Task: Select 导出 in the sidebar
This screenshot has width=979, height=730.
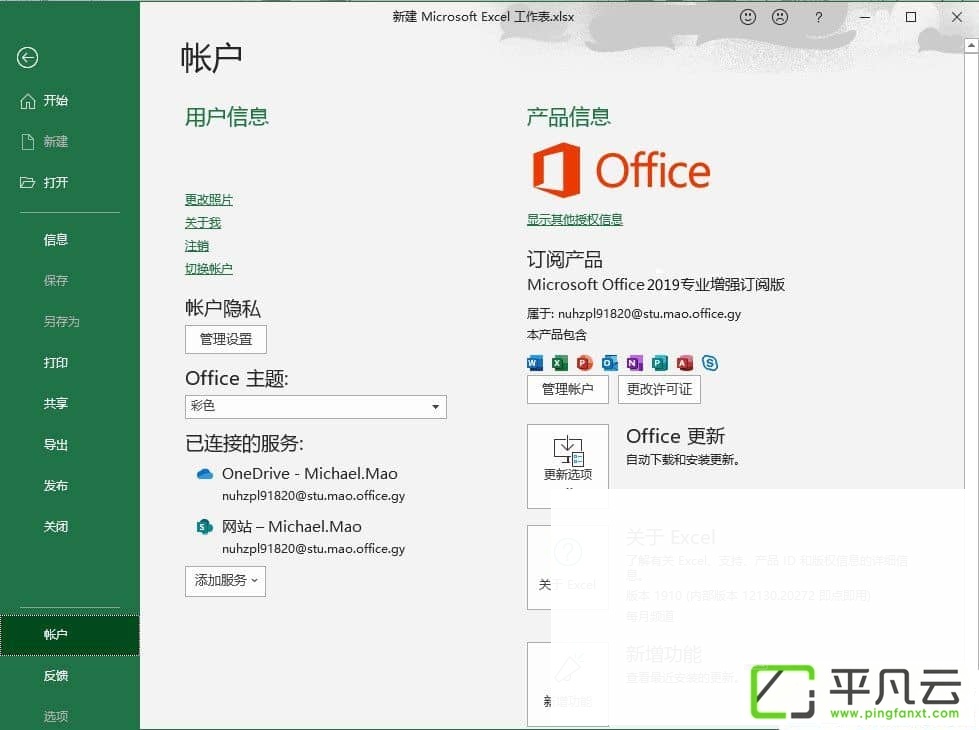Action: coord(56,445)
